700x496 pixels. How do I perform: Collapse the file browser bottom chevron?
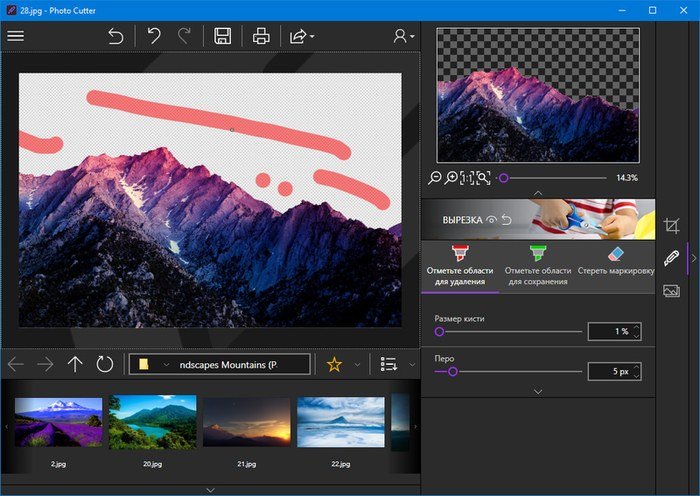210,490
